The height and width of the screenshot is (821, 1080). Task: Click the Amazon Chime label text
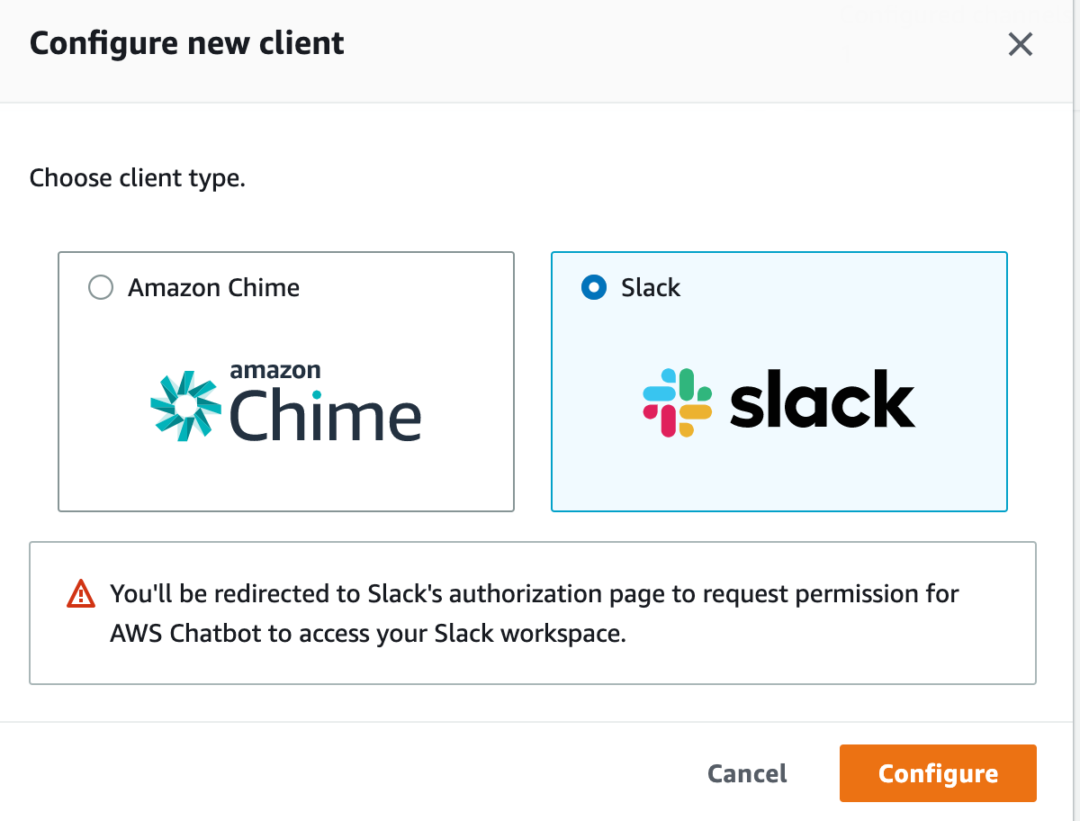coord(213,287)
